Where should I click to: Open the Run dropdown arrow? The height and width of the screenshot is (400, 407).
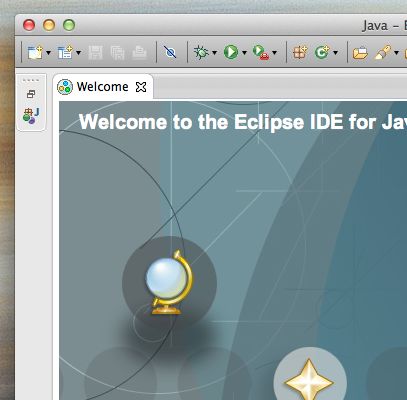pyautogui.click(x=244, y=53)
